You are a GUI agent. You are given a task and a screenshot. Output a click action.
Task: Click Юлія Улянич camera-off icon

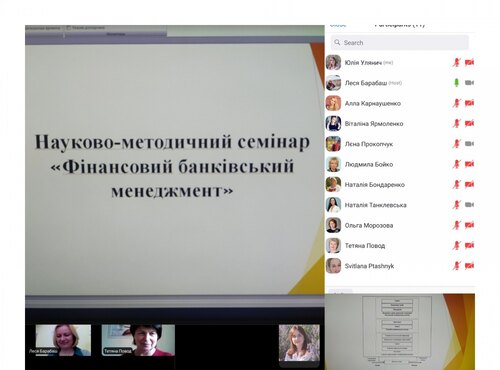(469, 62)
